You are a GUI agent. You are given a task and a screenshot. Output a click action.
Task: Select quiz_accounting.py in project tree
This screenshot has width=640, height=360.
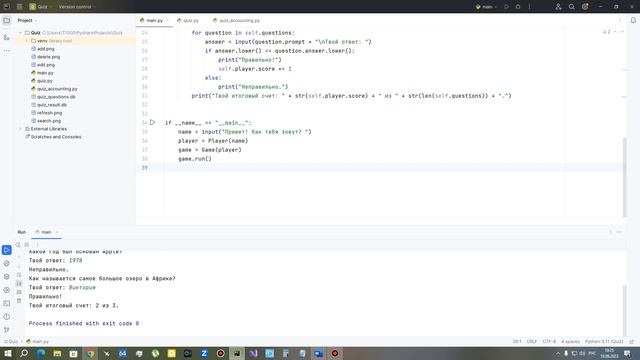[54, 89]
